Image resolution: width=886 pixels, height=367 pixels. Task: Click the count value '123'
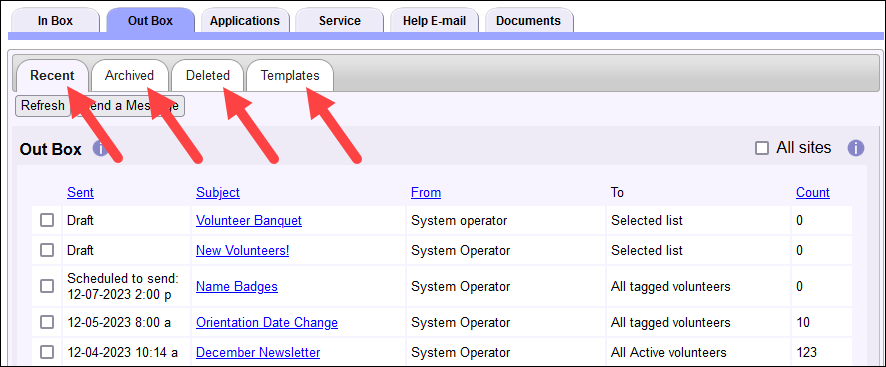(x=806, y=352)
